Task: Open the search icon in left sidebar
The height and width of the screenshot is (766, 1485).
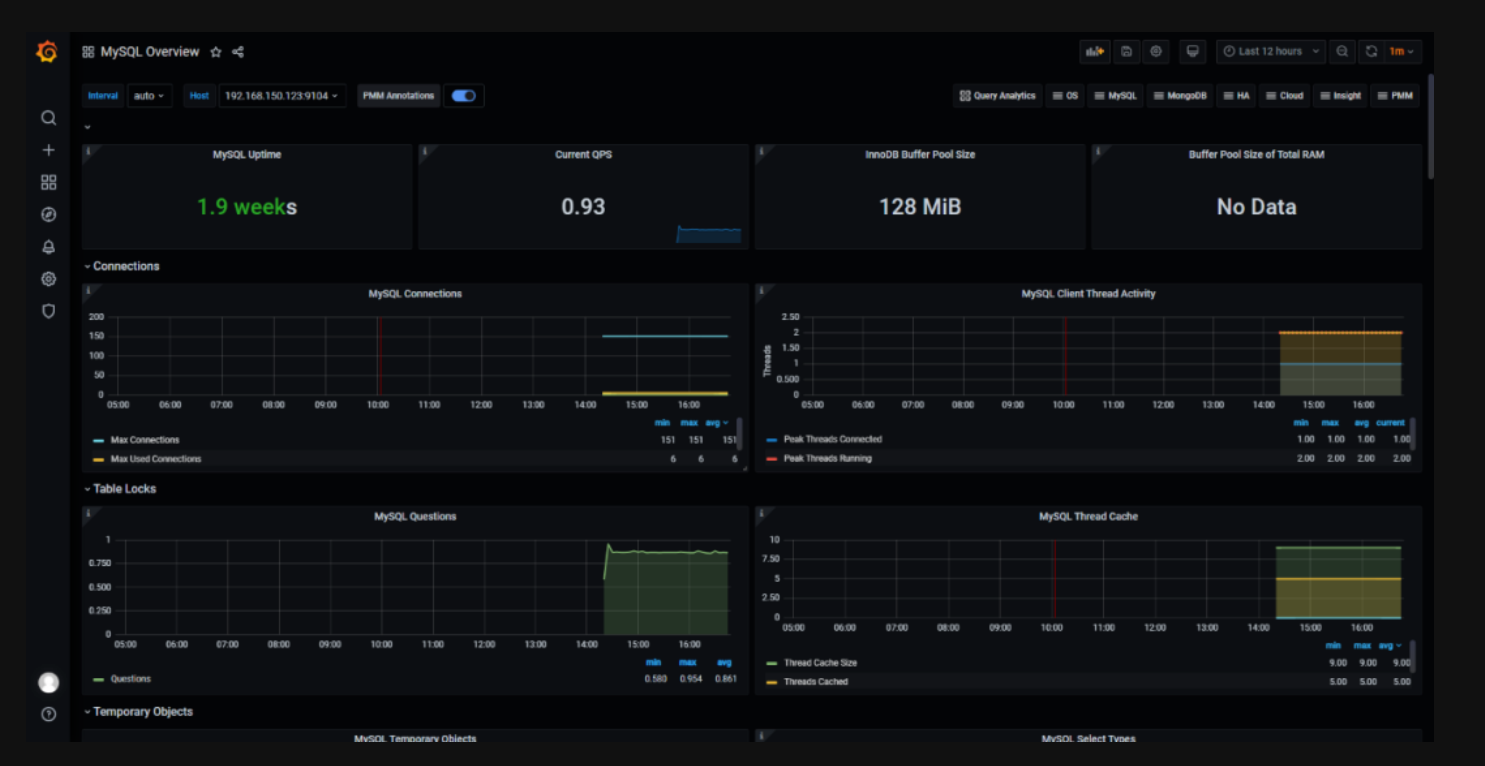Action: 48,118
